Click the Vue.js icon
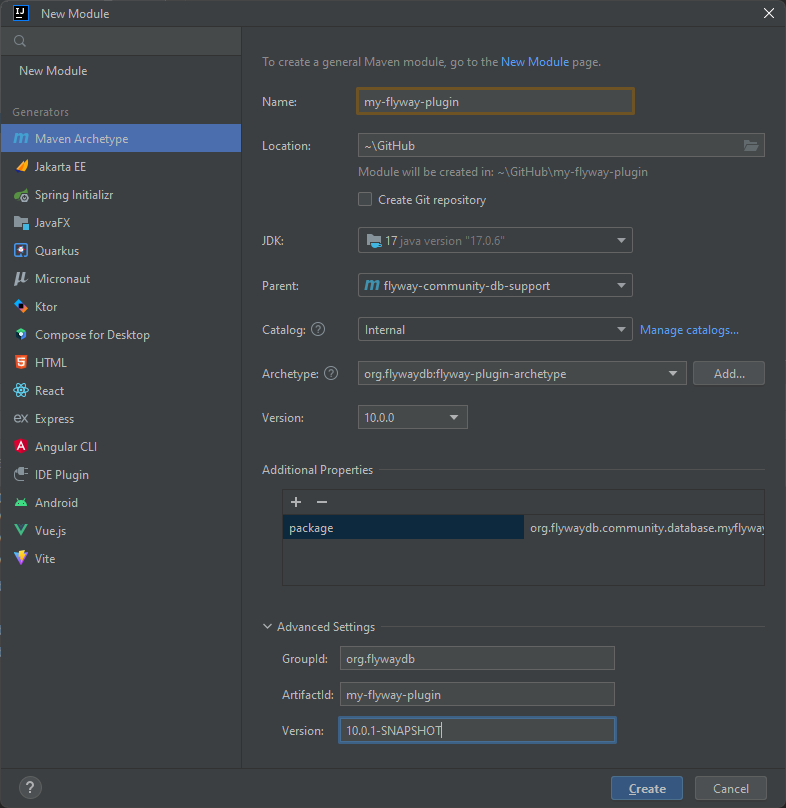Screen dimensions: 786x808 21,530
